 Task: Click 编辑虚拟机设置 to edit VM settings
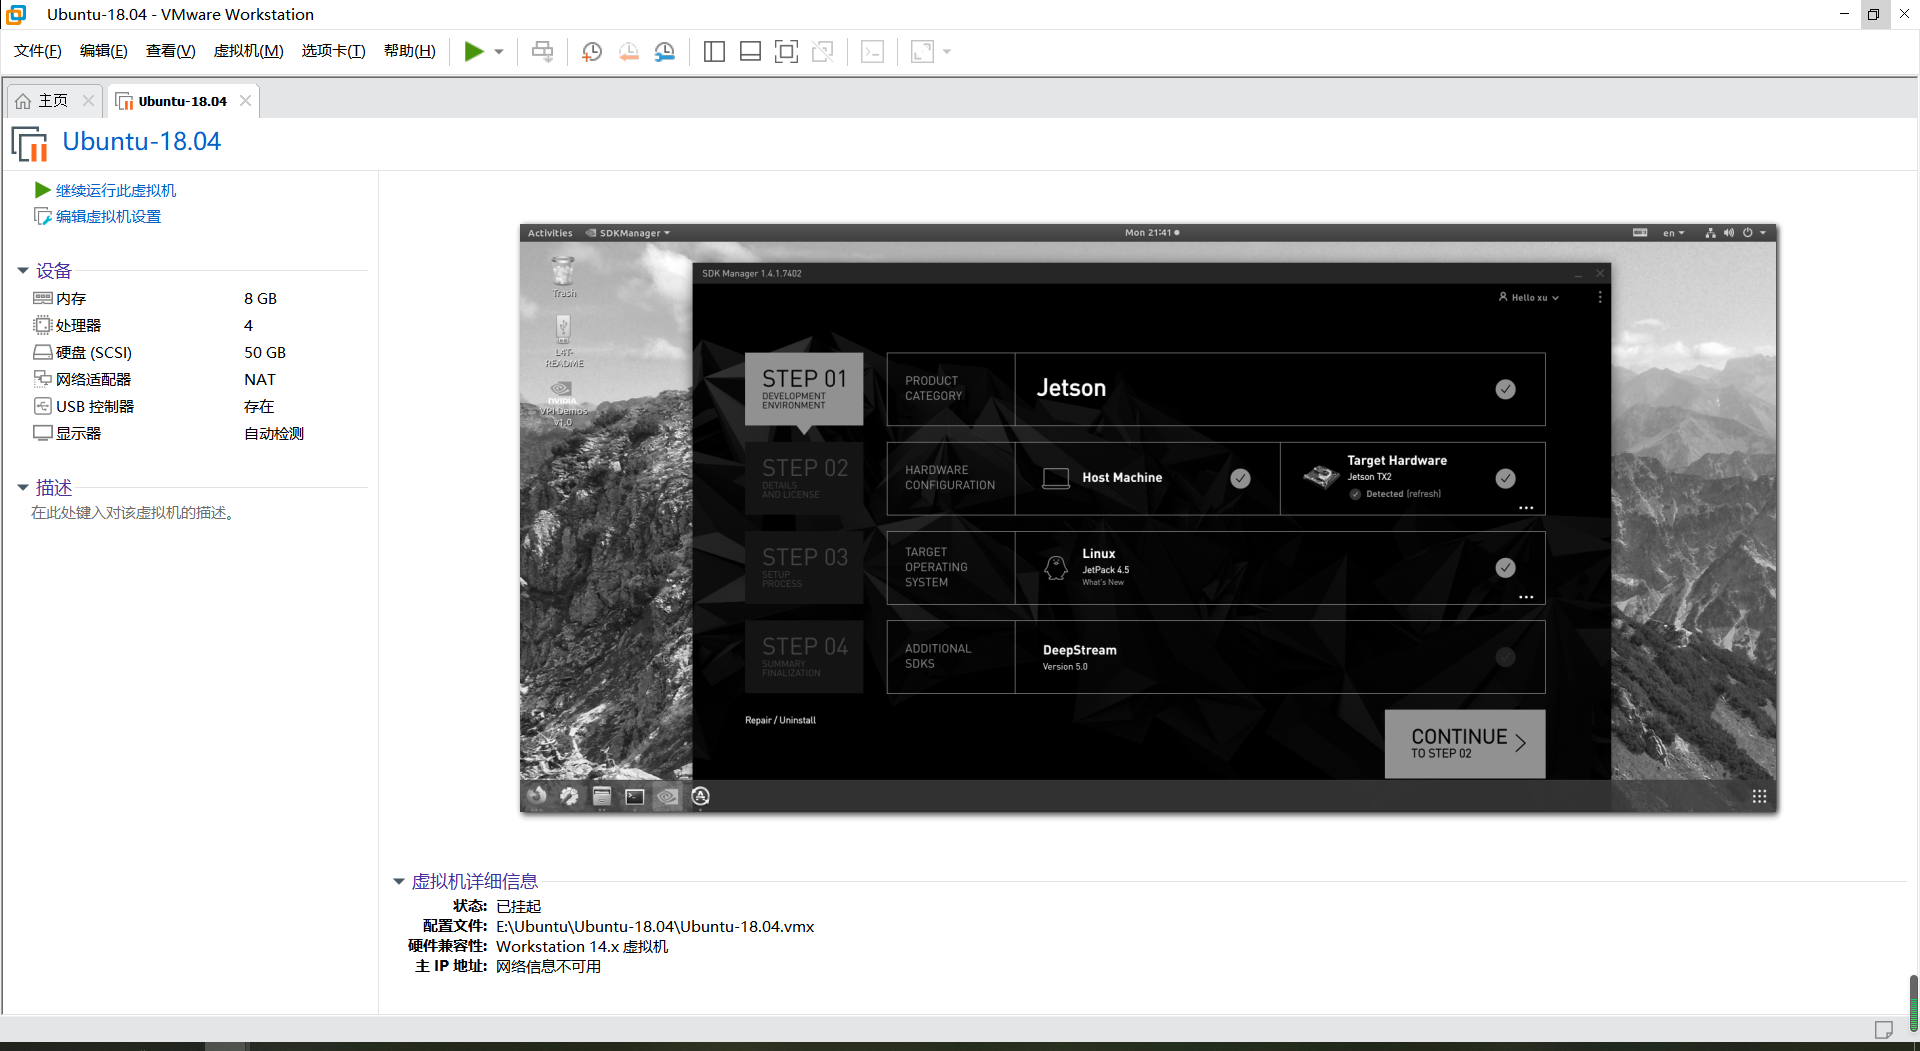[x=107, y=215]
